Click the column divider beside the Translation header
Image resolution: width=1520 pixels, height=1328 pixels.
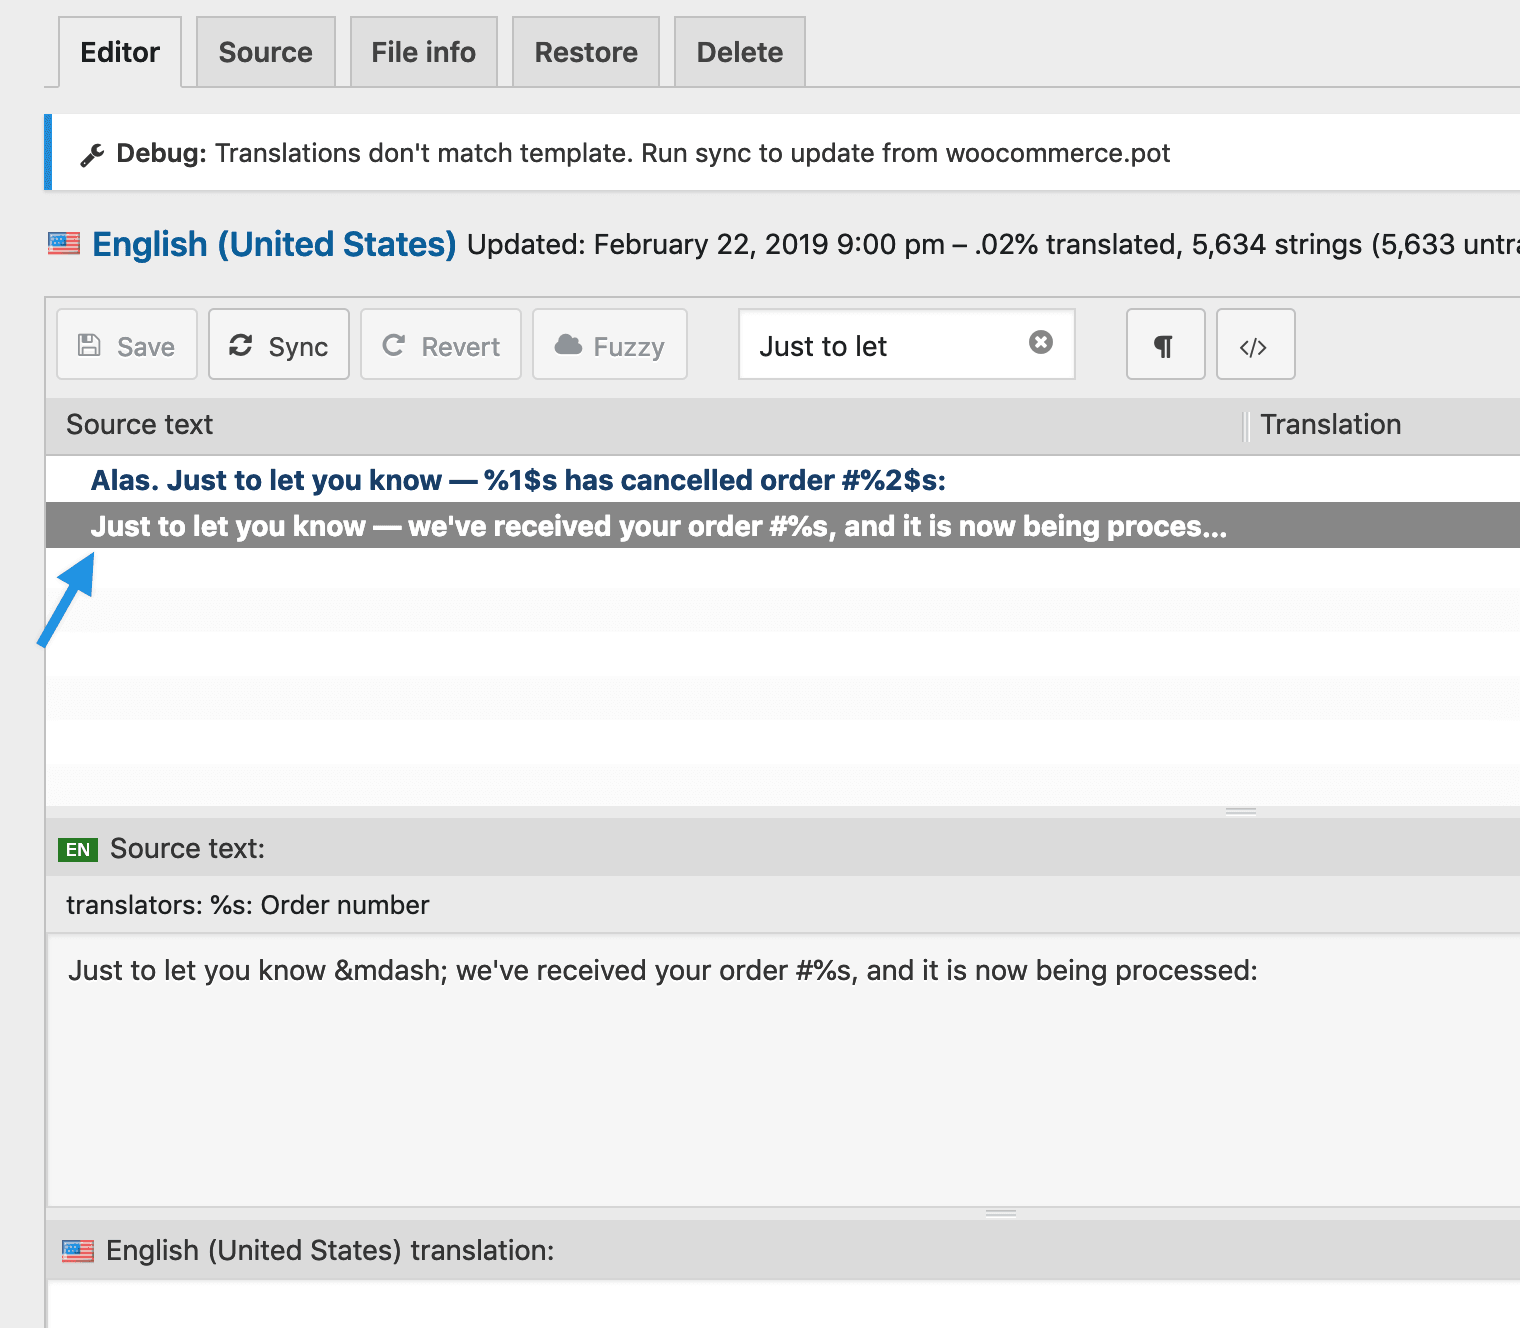point(1246,426)
